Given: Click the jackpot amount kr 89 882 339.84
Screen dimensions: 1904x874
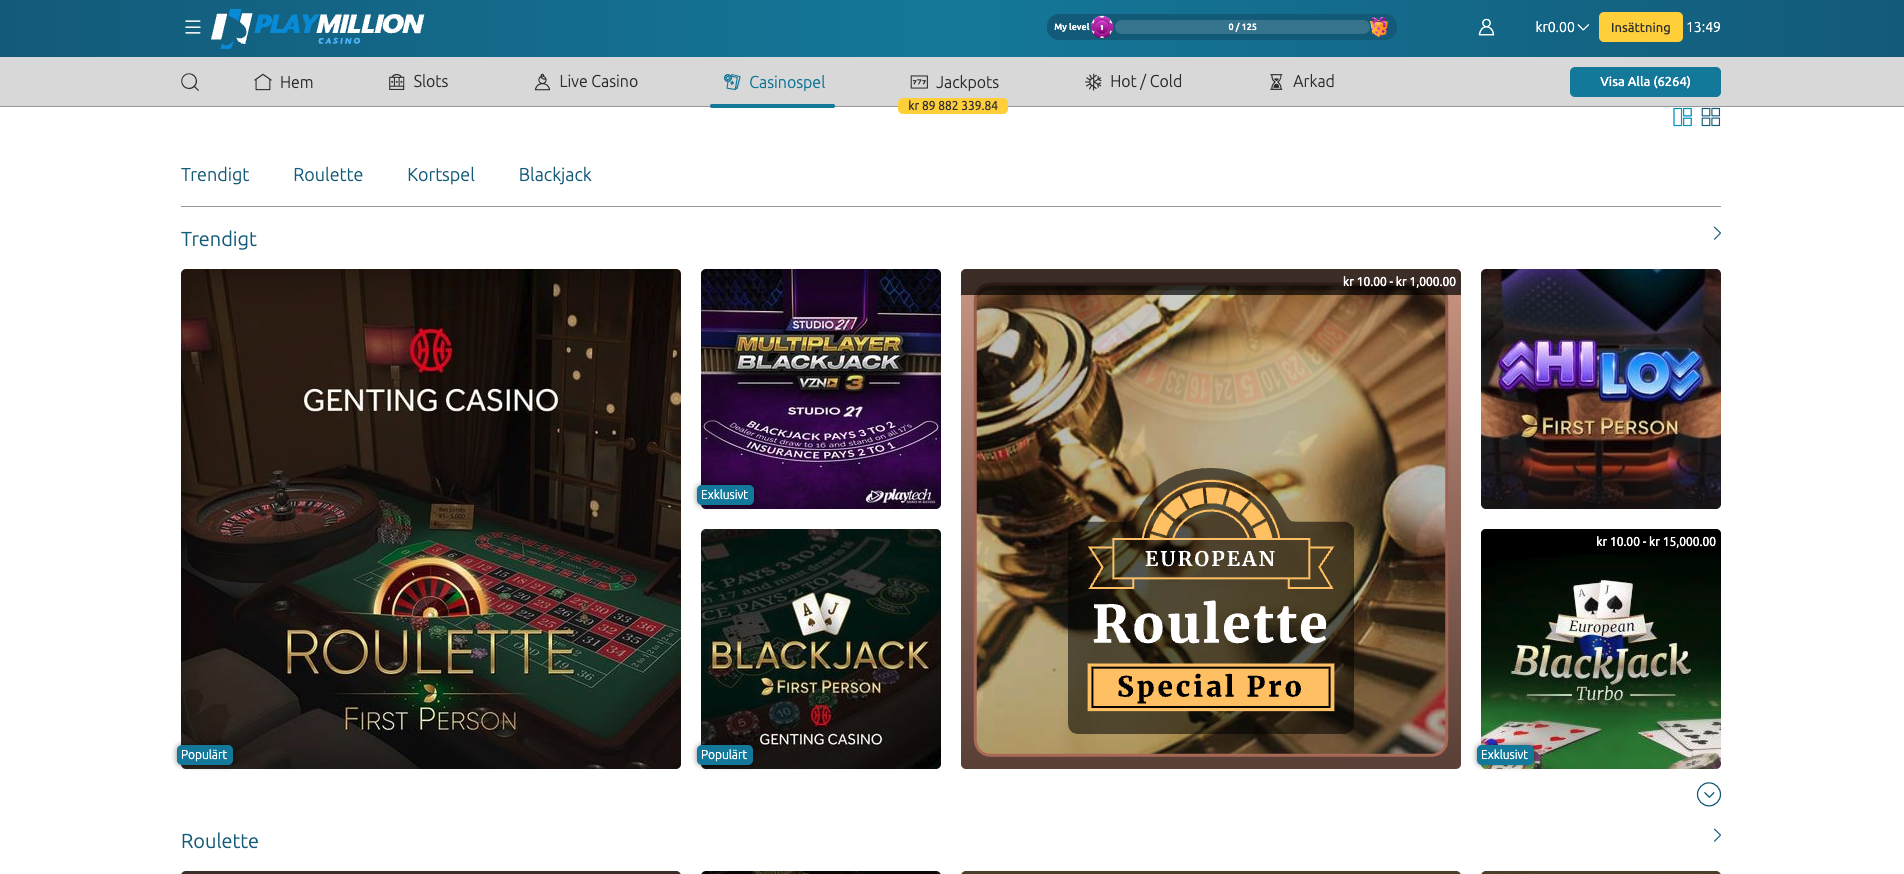Looking at the screenshot, I should coord(953,106).
